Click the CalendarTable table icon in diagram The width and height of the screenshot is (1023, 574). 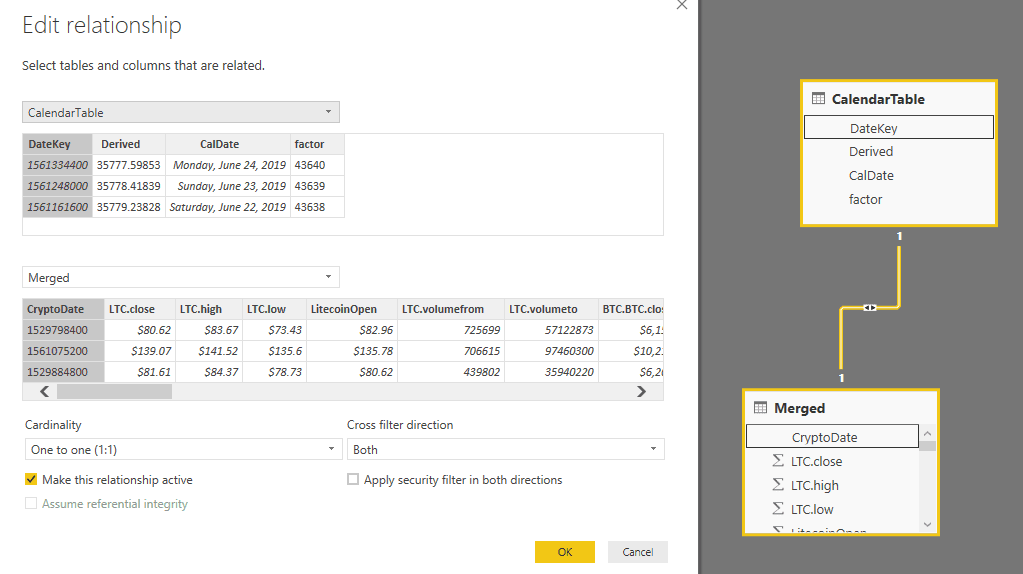pos(818,98)
